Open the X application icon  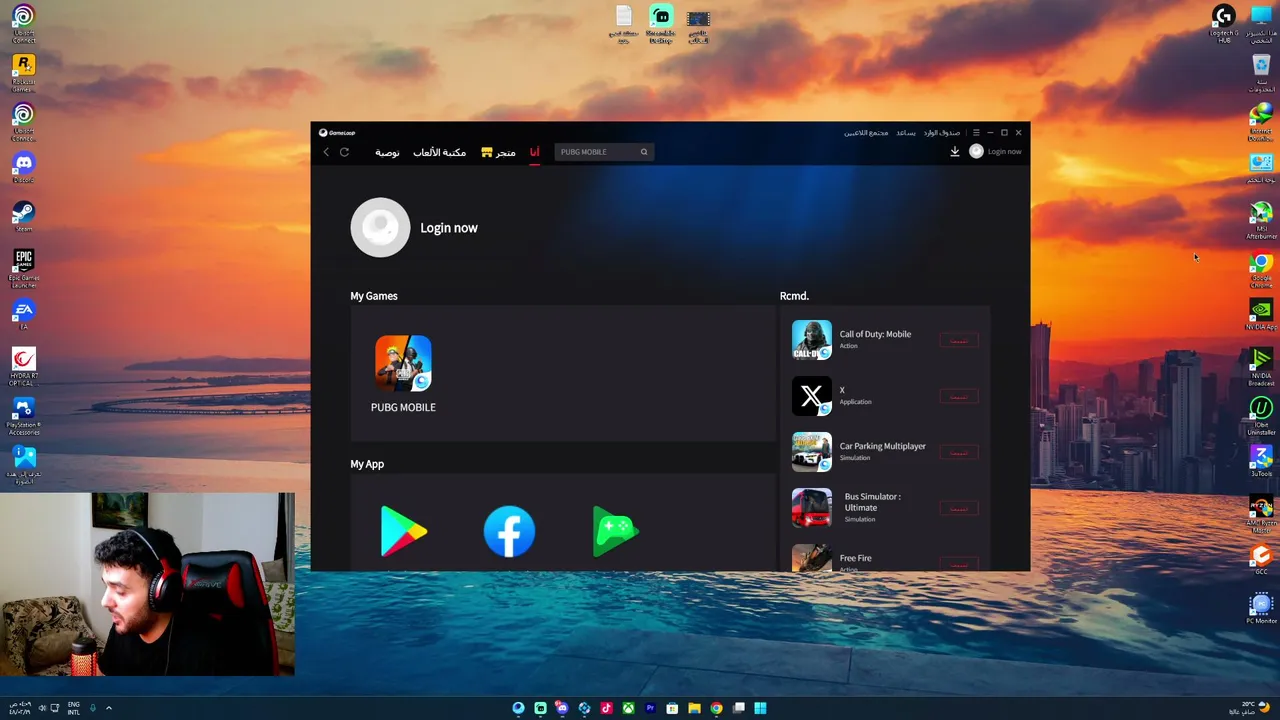pyautogui.click(x=811, y=396)
